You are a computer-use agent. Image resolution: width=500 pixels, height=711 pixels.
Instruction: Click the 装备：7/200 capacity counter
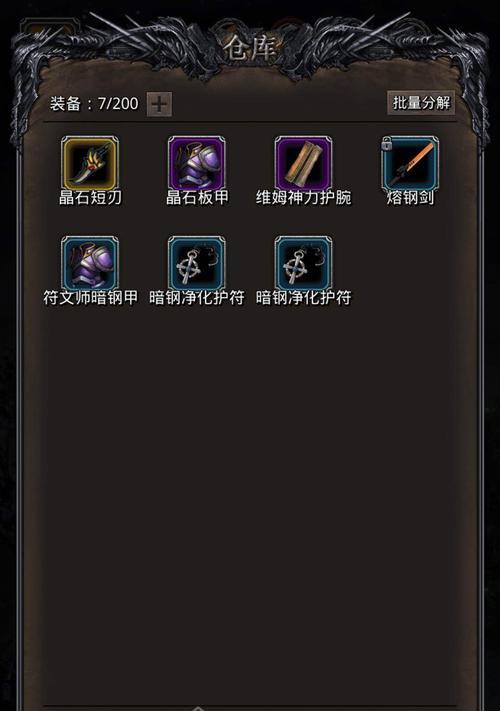pos(94,104)
